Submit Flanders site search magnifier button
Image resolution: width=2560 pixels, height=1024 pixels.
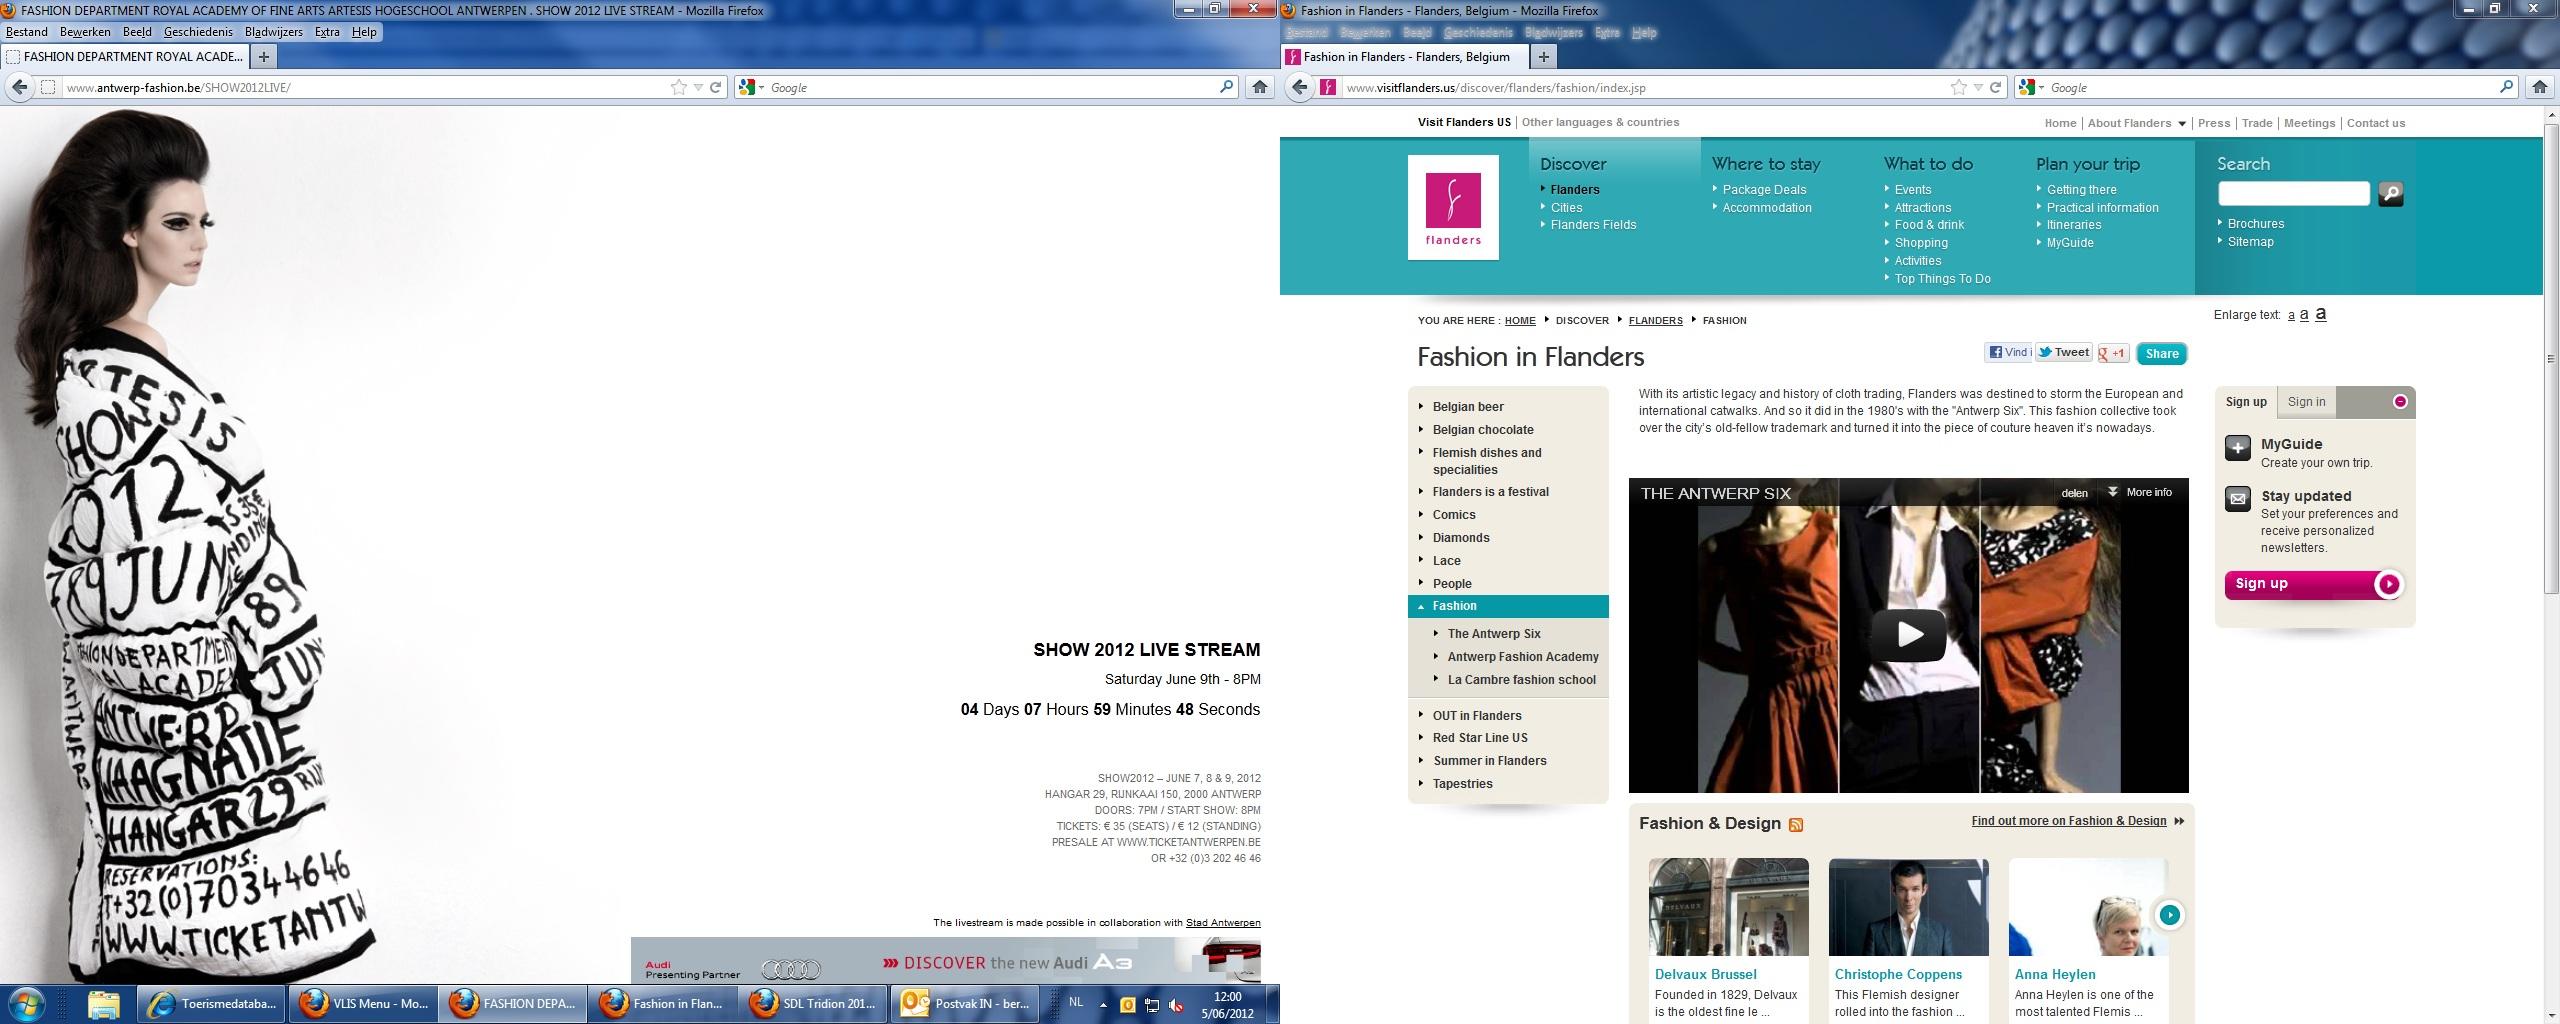point(2391,194)
